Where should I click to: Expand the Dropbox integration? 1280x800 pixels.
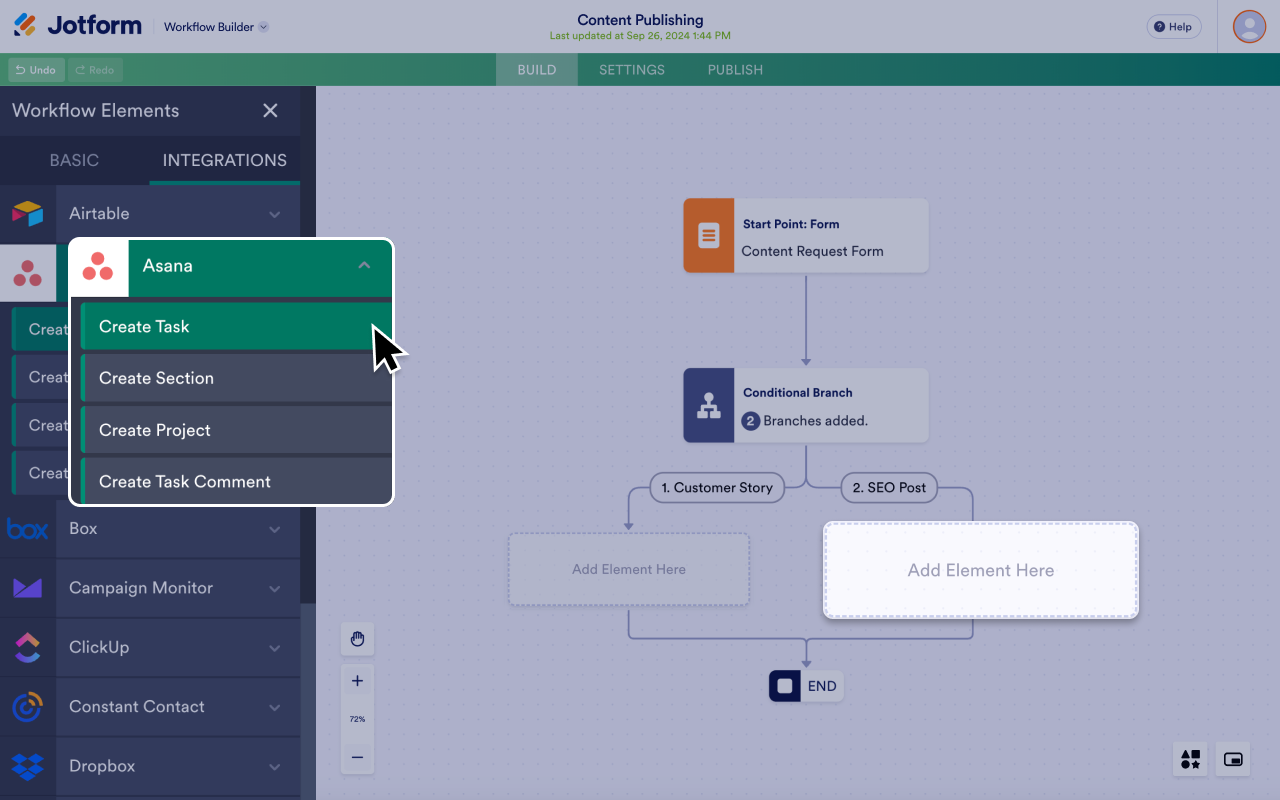coord(275,767)
